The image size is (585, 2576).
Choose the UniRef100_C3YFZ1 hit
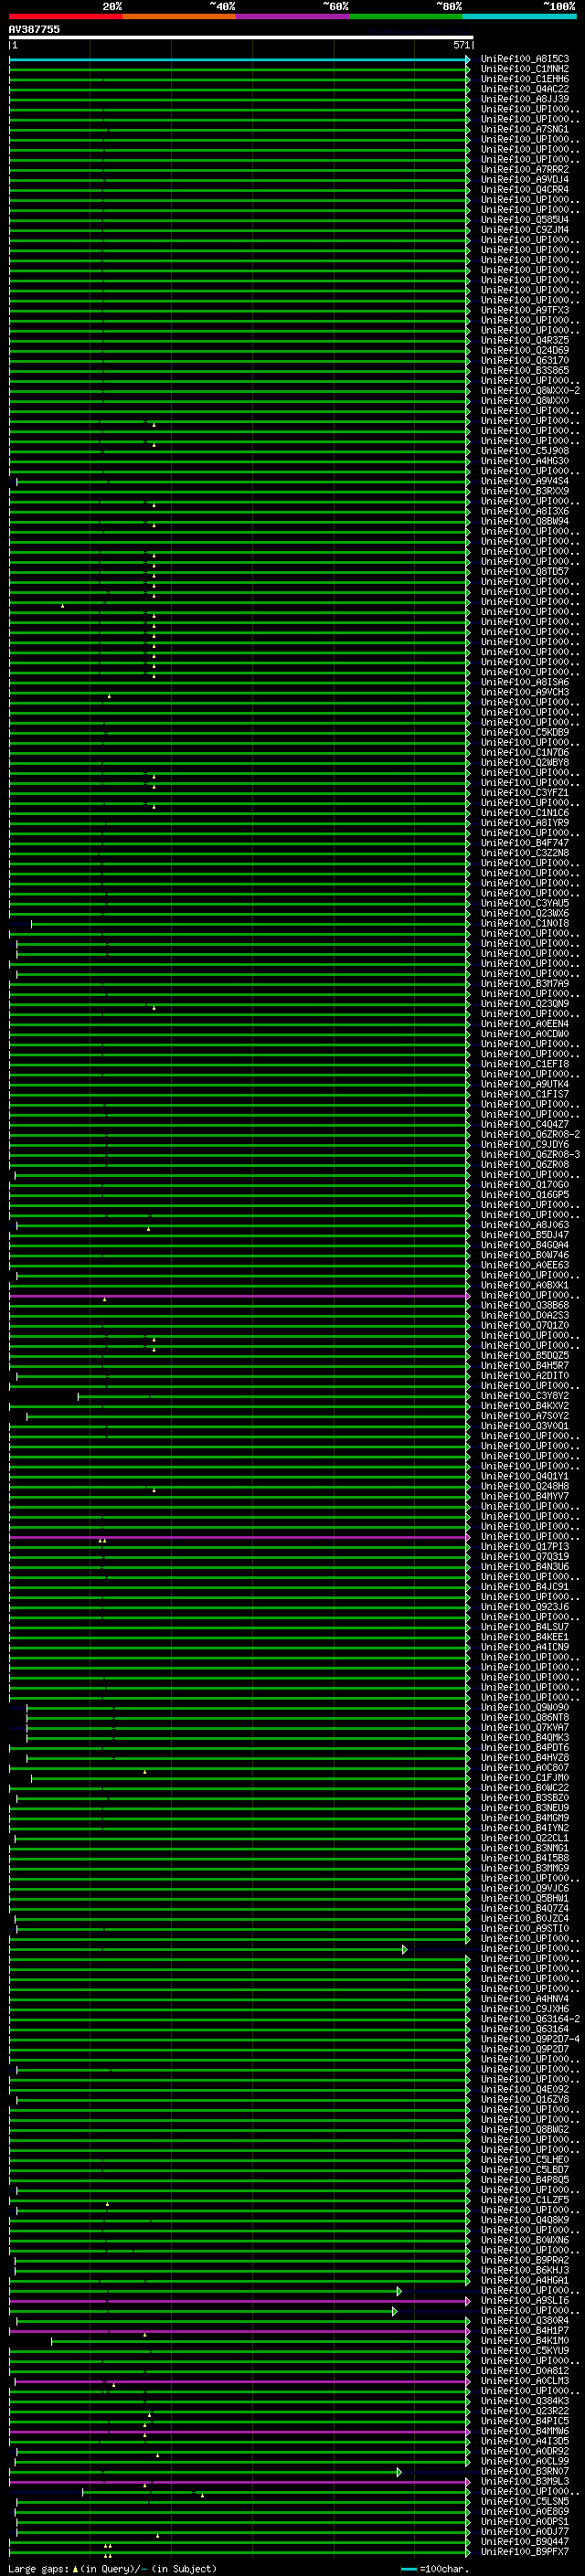(525, 793)
